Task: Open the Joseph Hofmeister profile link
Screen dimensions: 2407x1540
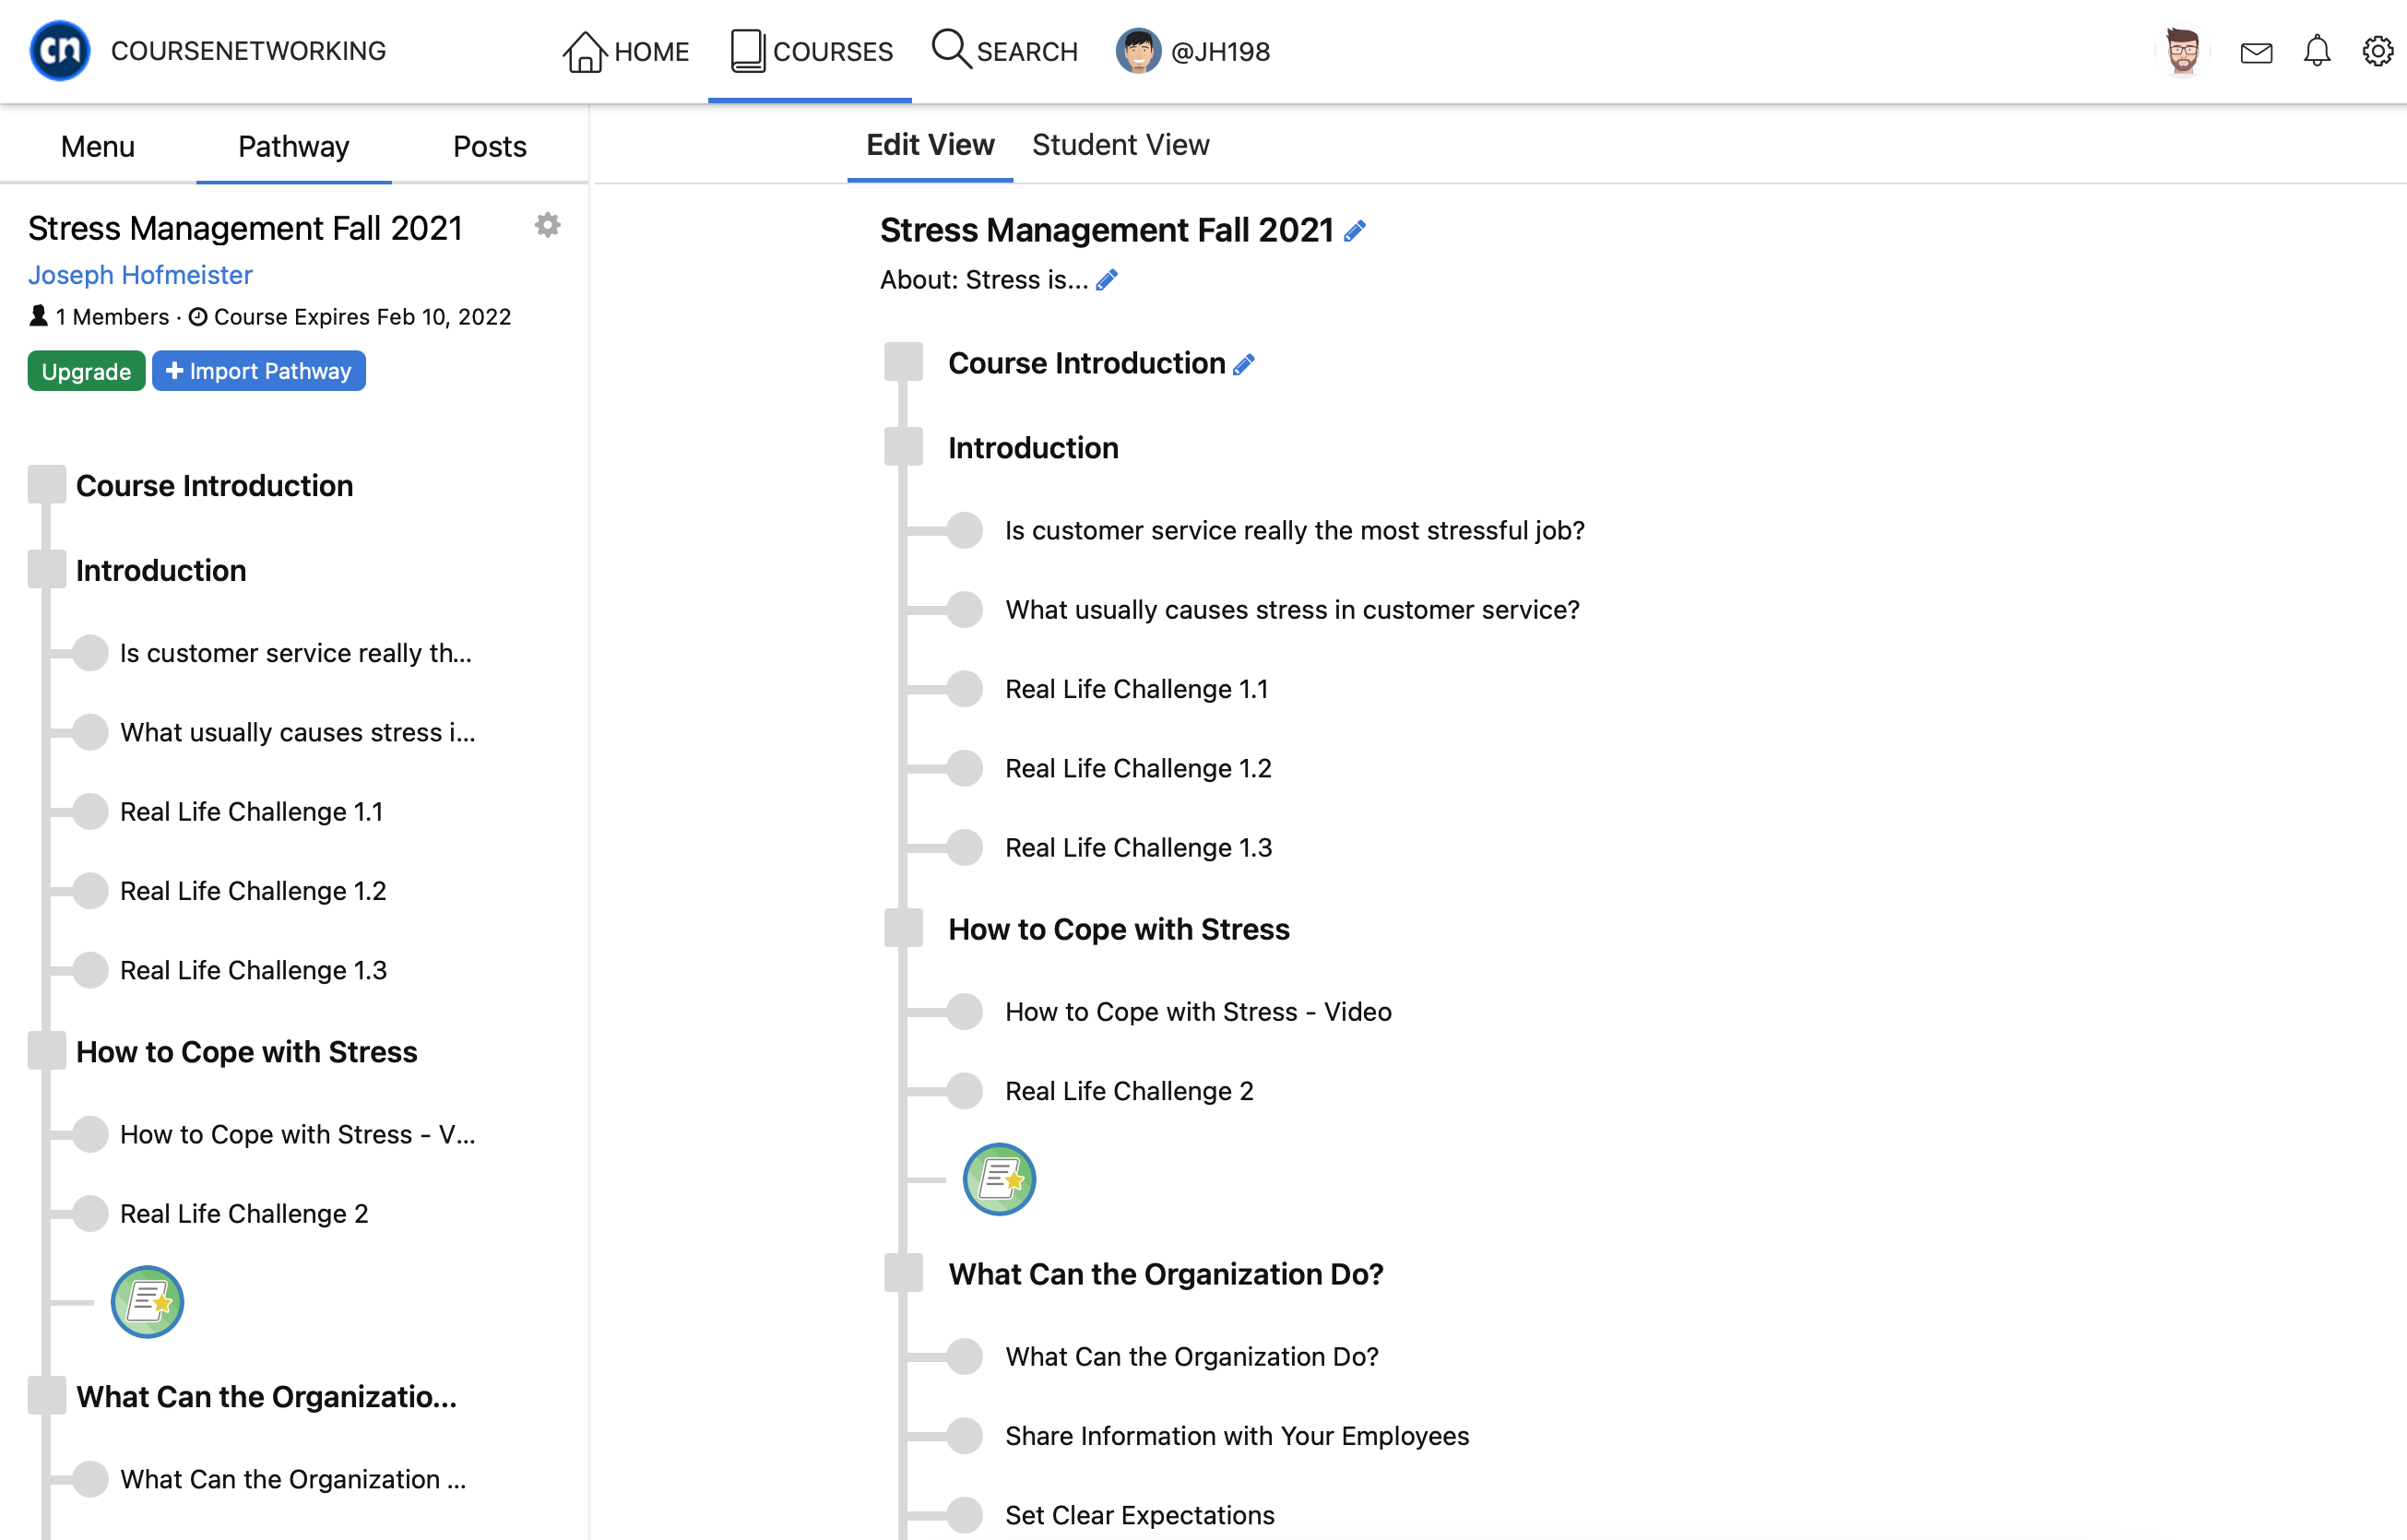Action: [x=140, y=274]
